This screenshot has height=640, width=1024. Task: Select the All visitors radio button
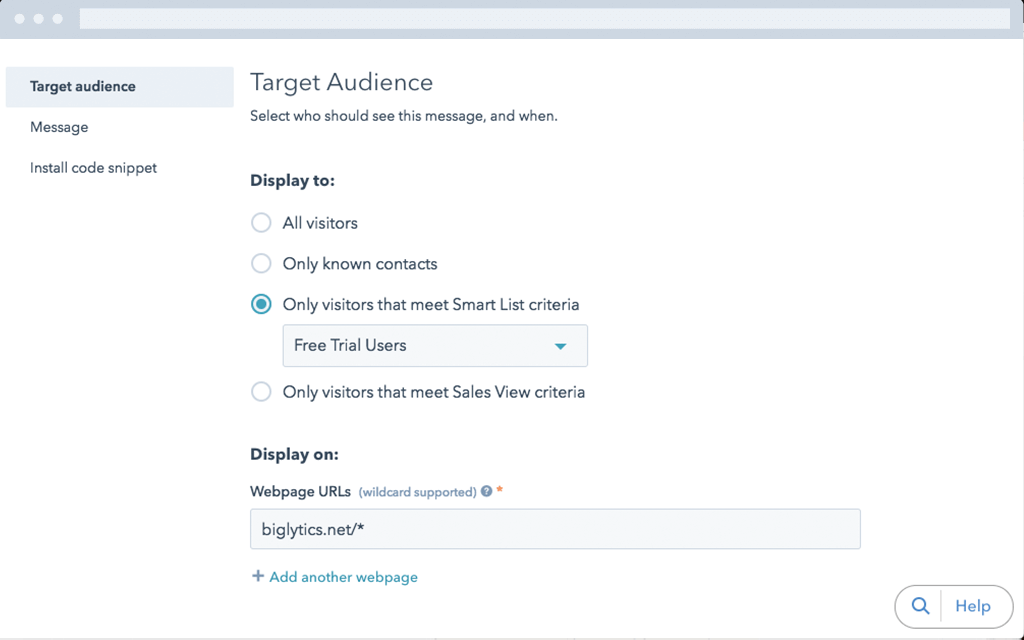tap(261, 222)
